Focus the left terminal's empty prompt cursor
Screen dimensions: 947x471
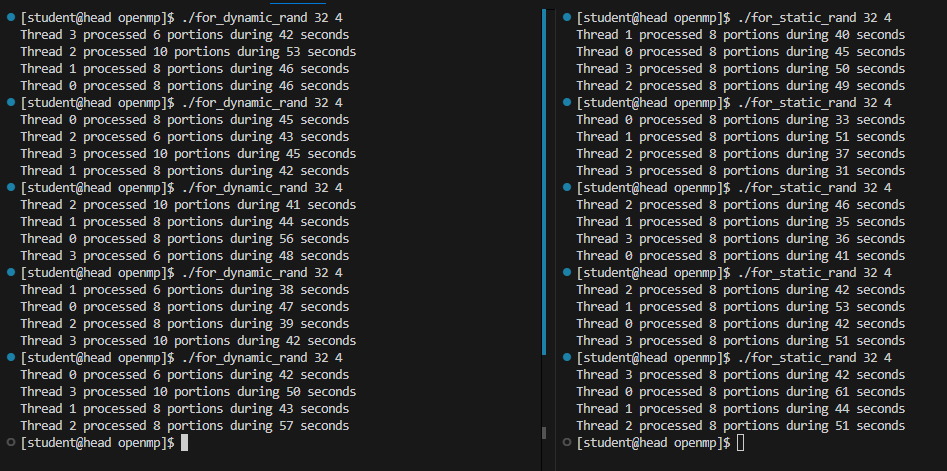[x=184, y=442]
